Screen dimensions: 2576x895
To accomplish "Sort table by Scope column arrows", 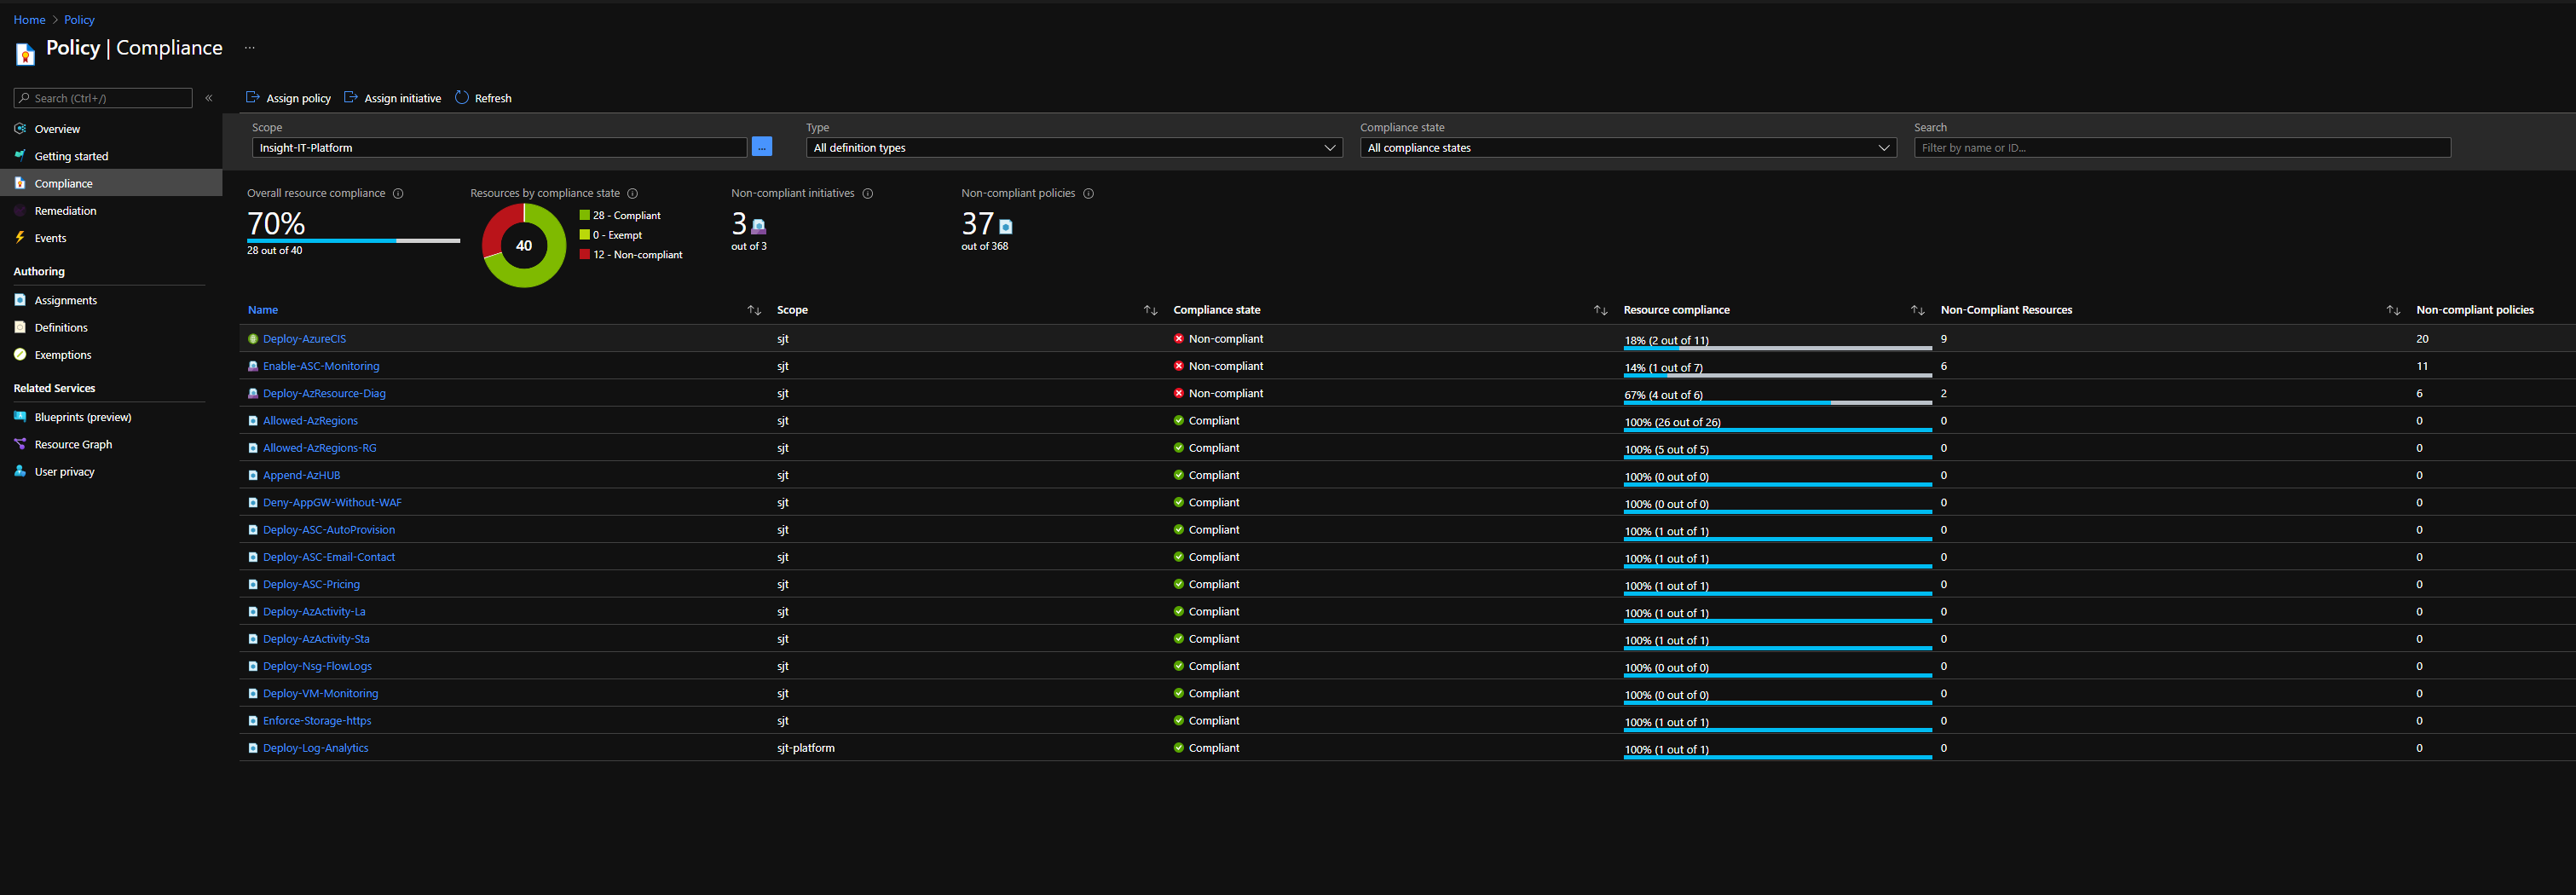I will (1150, 310).
